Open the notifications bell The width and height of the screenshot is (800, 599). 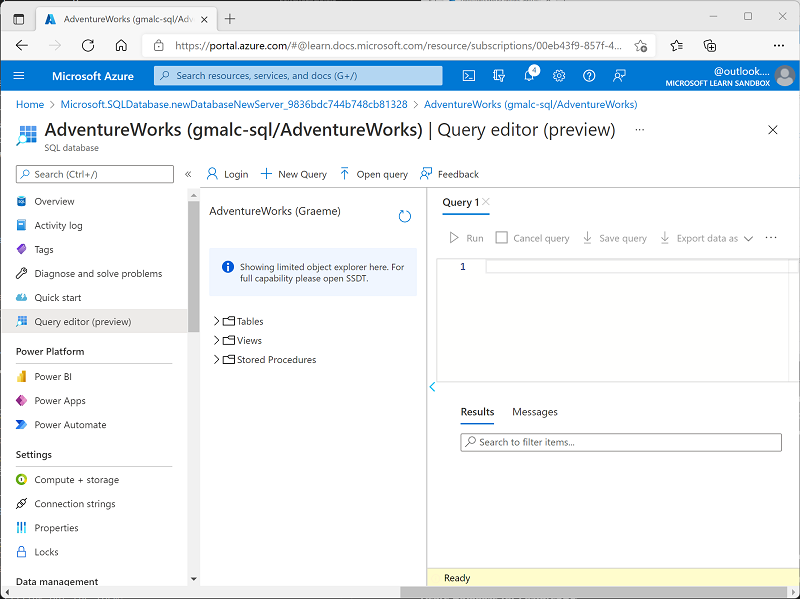pyautogui.click(x=529, y=76)
